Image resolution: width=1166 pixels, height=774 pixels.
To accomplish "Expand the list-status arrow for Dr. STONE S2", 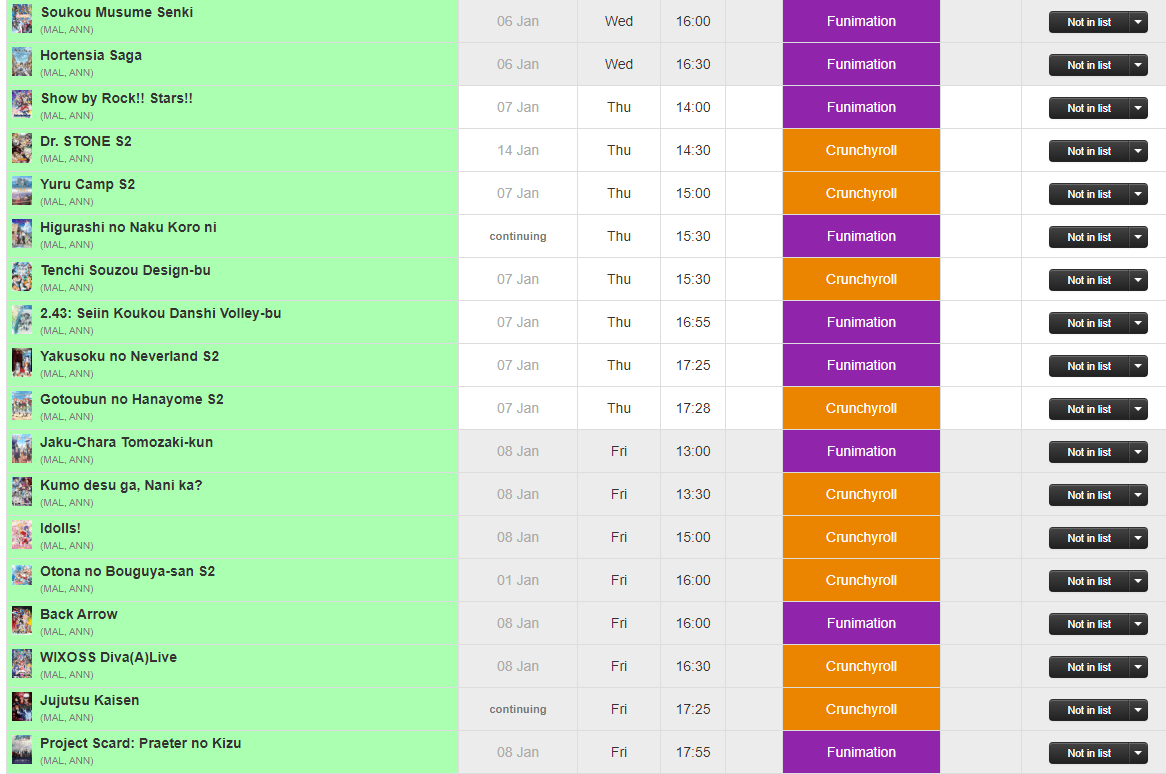I will point(1138,151).
